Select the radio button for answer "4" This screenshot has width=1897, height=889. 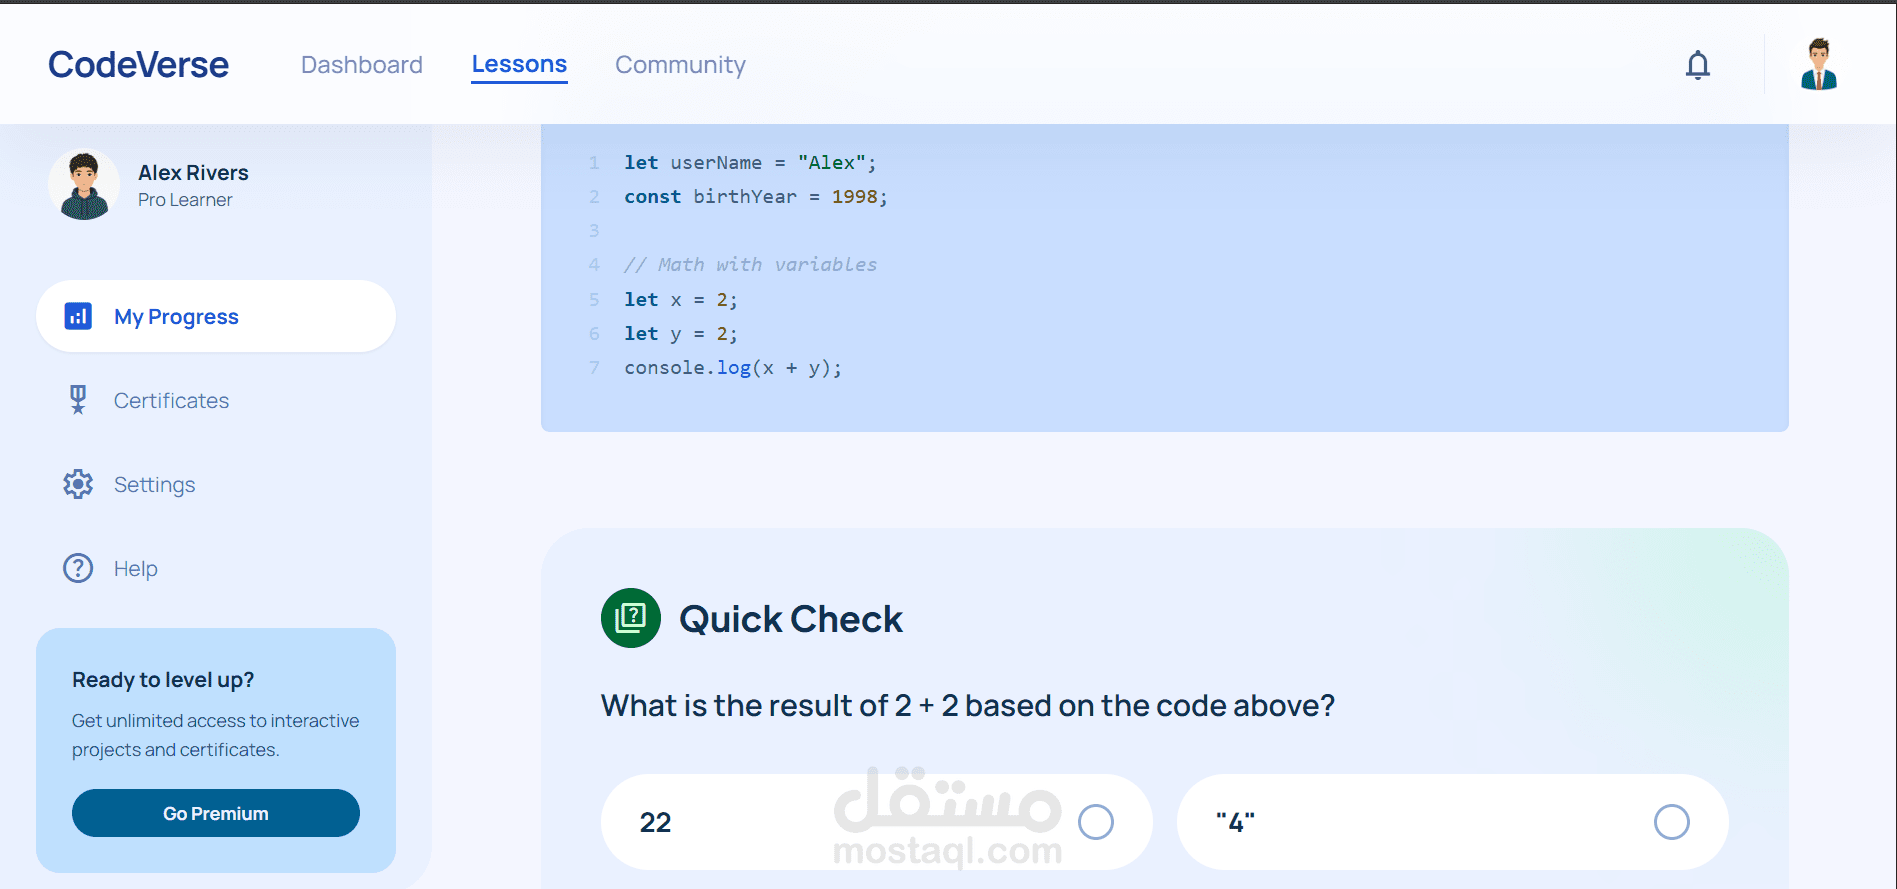point(1671,822)
